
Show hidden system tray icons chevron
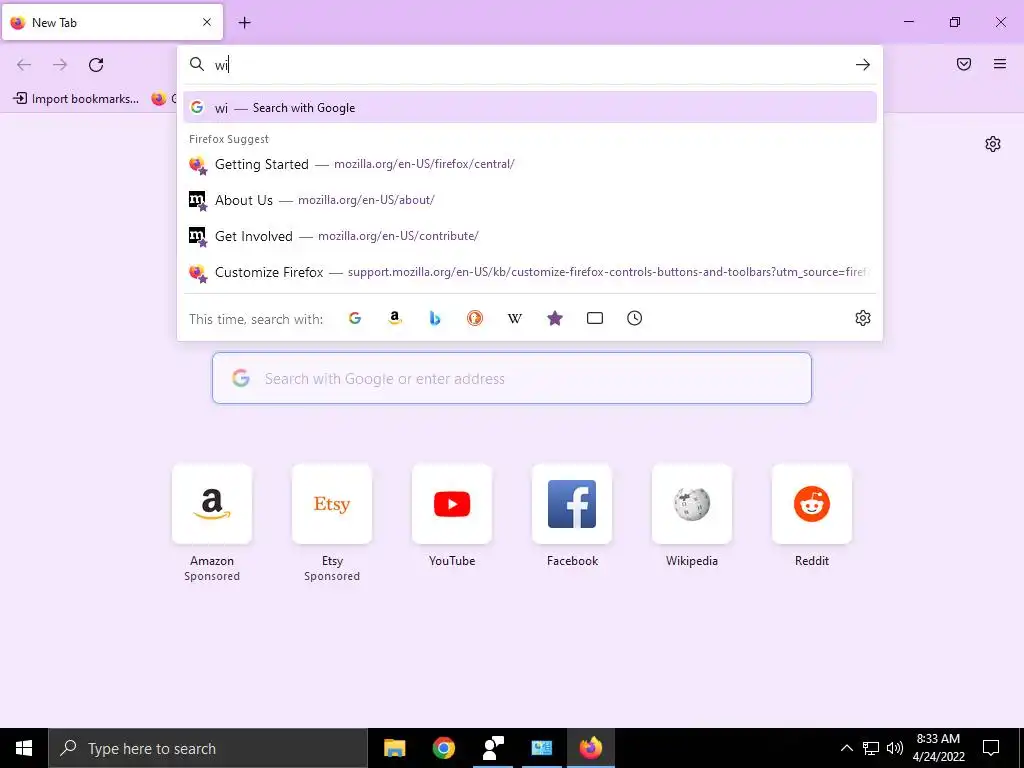pyautogui.click(x=846, y=748)
